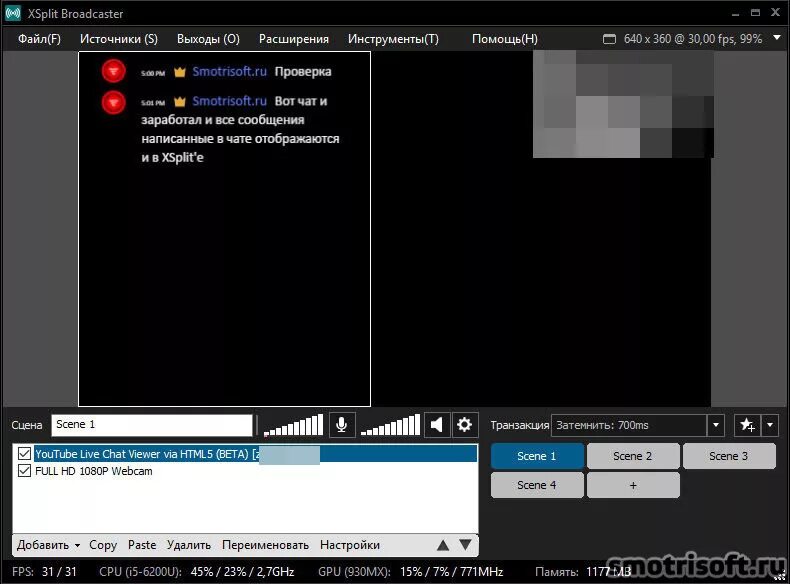The image size is (790, 584).
Task: Click Память memory status entry
Action: coord(583,572)
